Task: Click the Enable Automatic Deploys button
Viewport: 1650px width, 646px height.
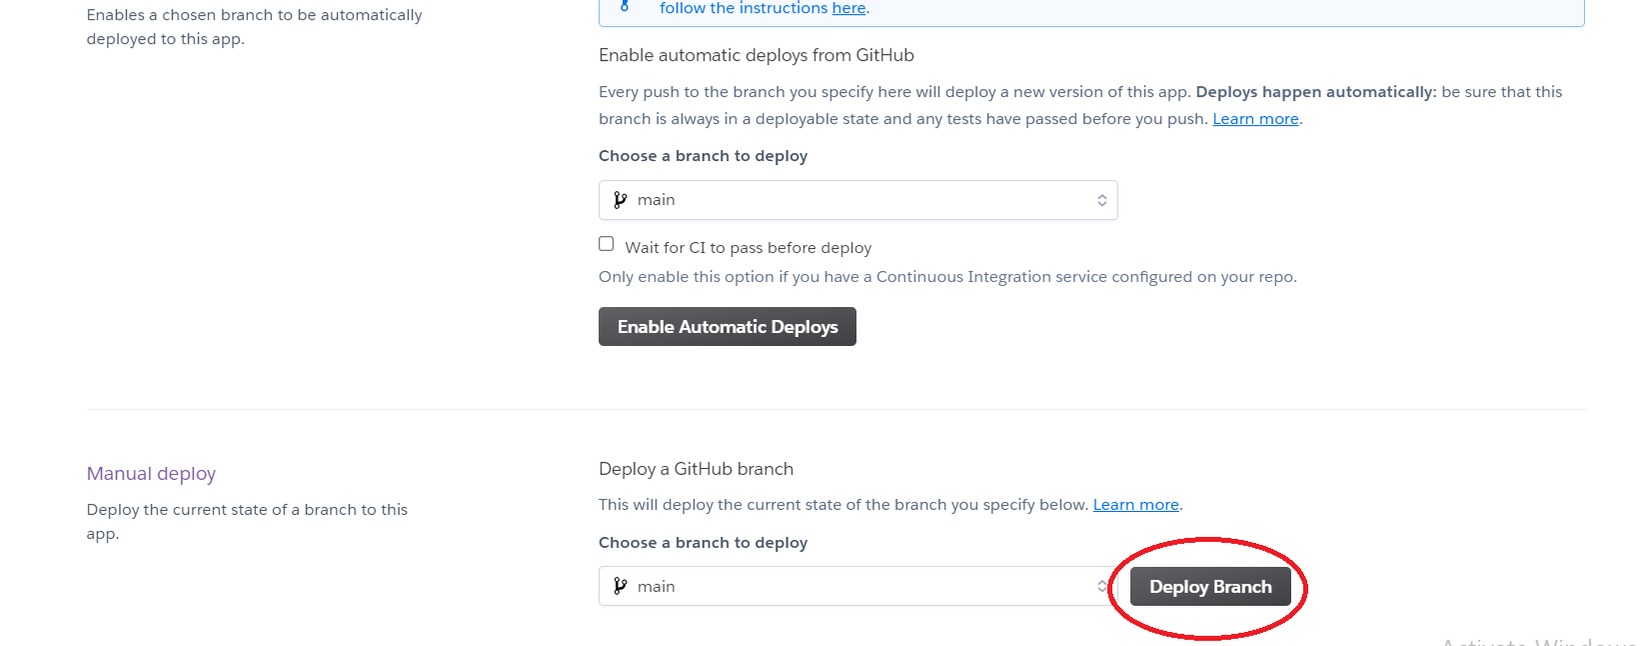Action: pyautogui.click(x=727, y=327)
